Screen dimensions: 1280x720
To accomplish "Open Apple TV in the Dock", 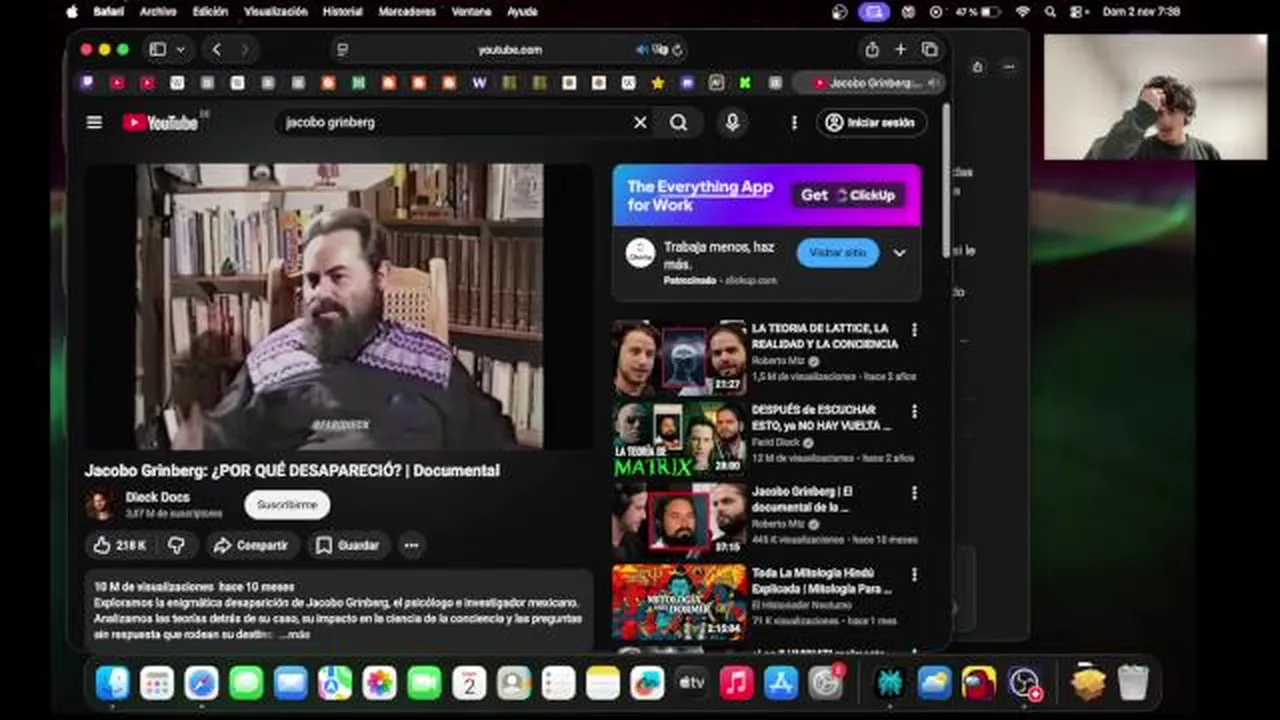I will [x=692, y=683].
